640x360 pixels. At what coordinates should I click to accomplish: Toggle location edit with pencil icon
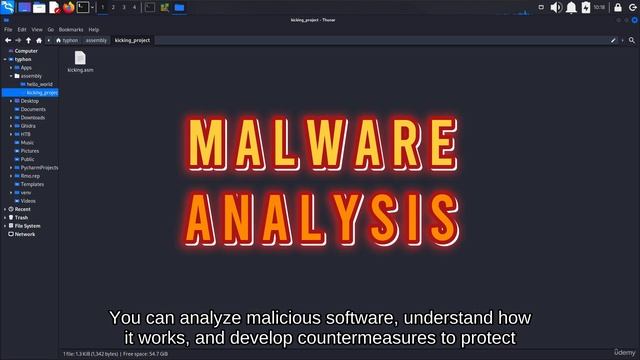click(x=613, y=40)
